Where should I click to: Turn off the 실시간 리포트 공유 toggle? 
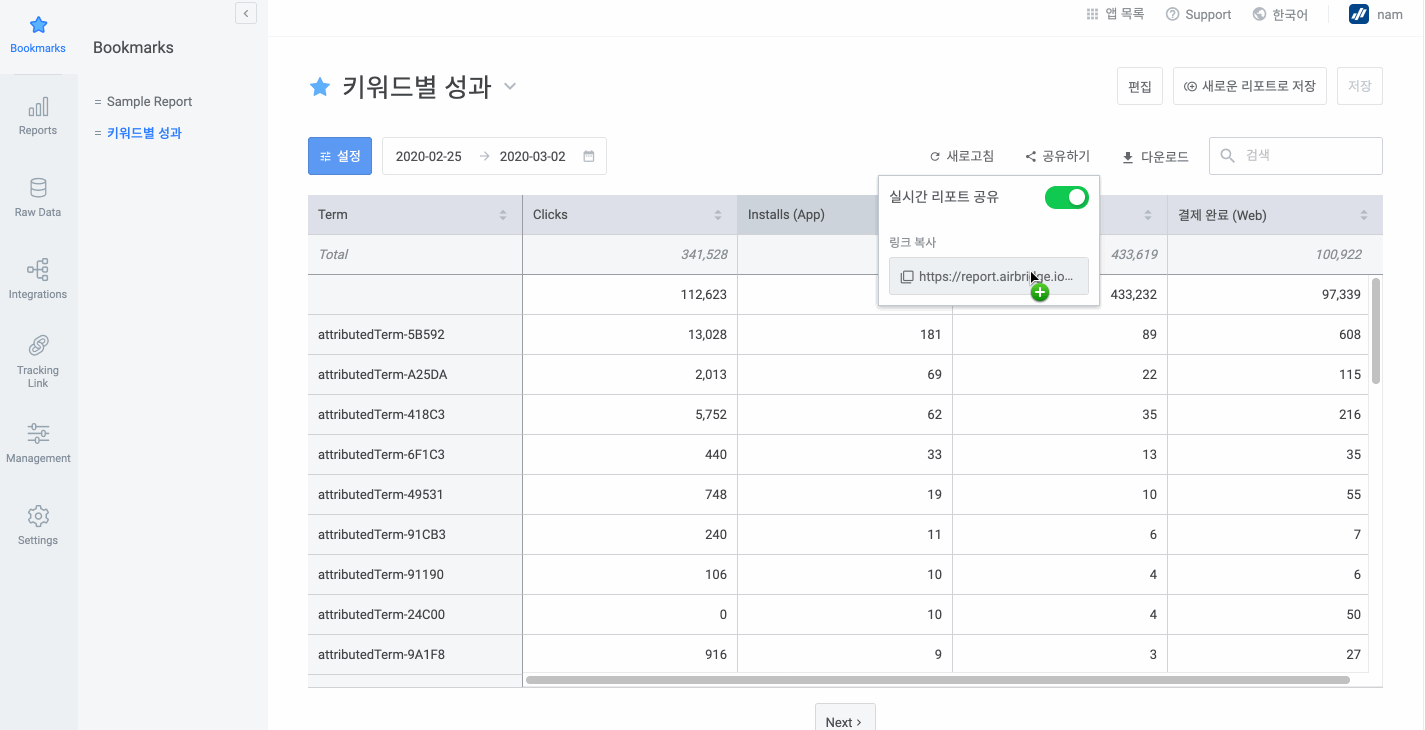coord(1067,198)
